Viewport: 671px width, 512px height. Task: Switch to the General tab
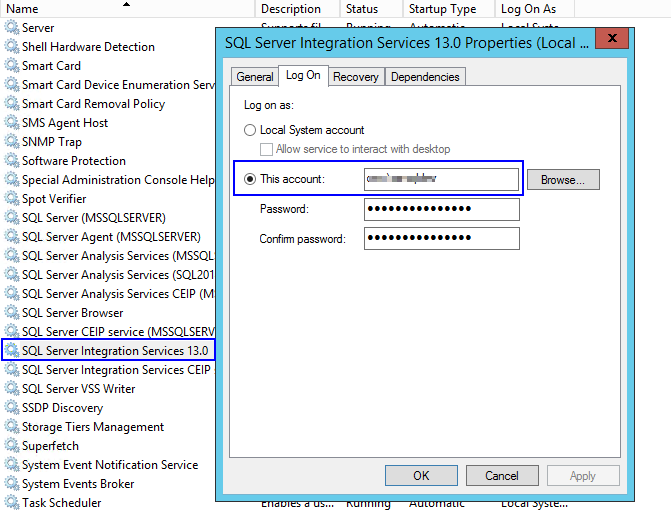tap(255, 77)
